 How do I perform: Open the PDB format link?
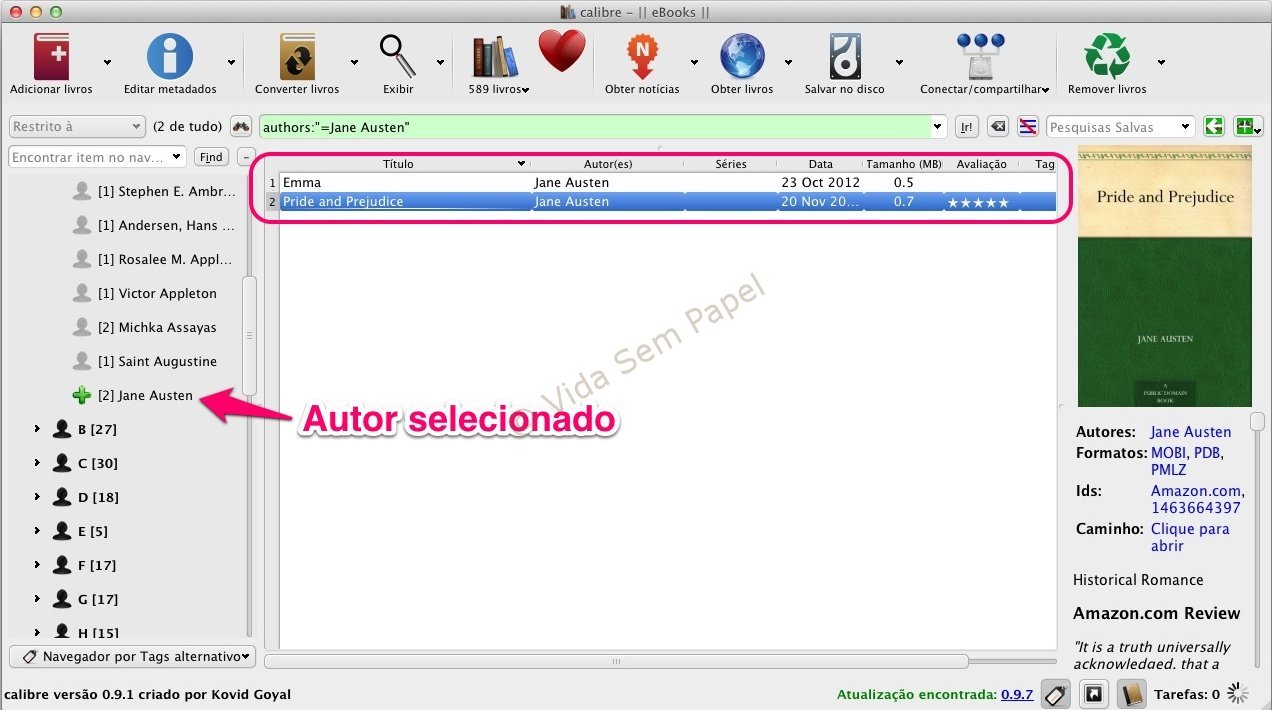tap(1205, 453)
